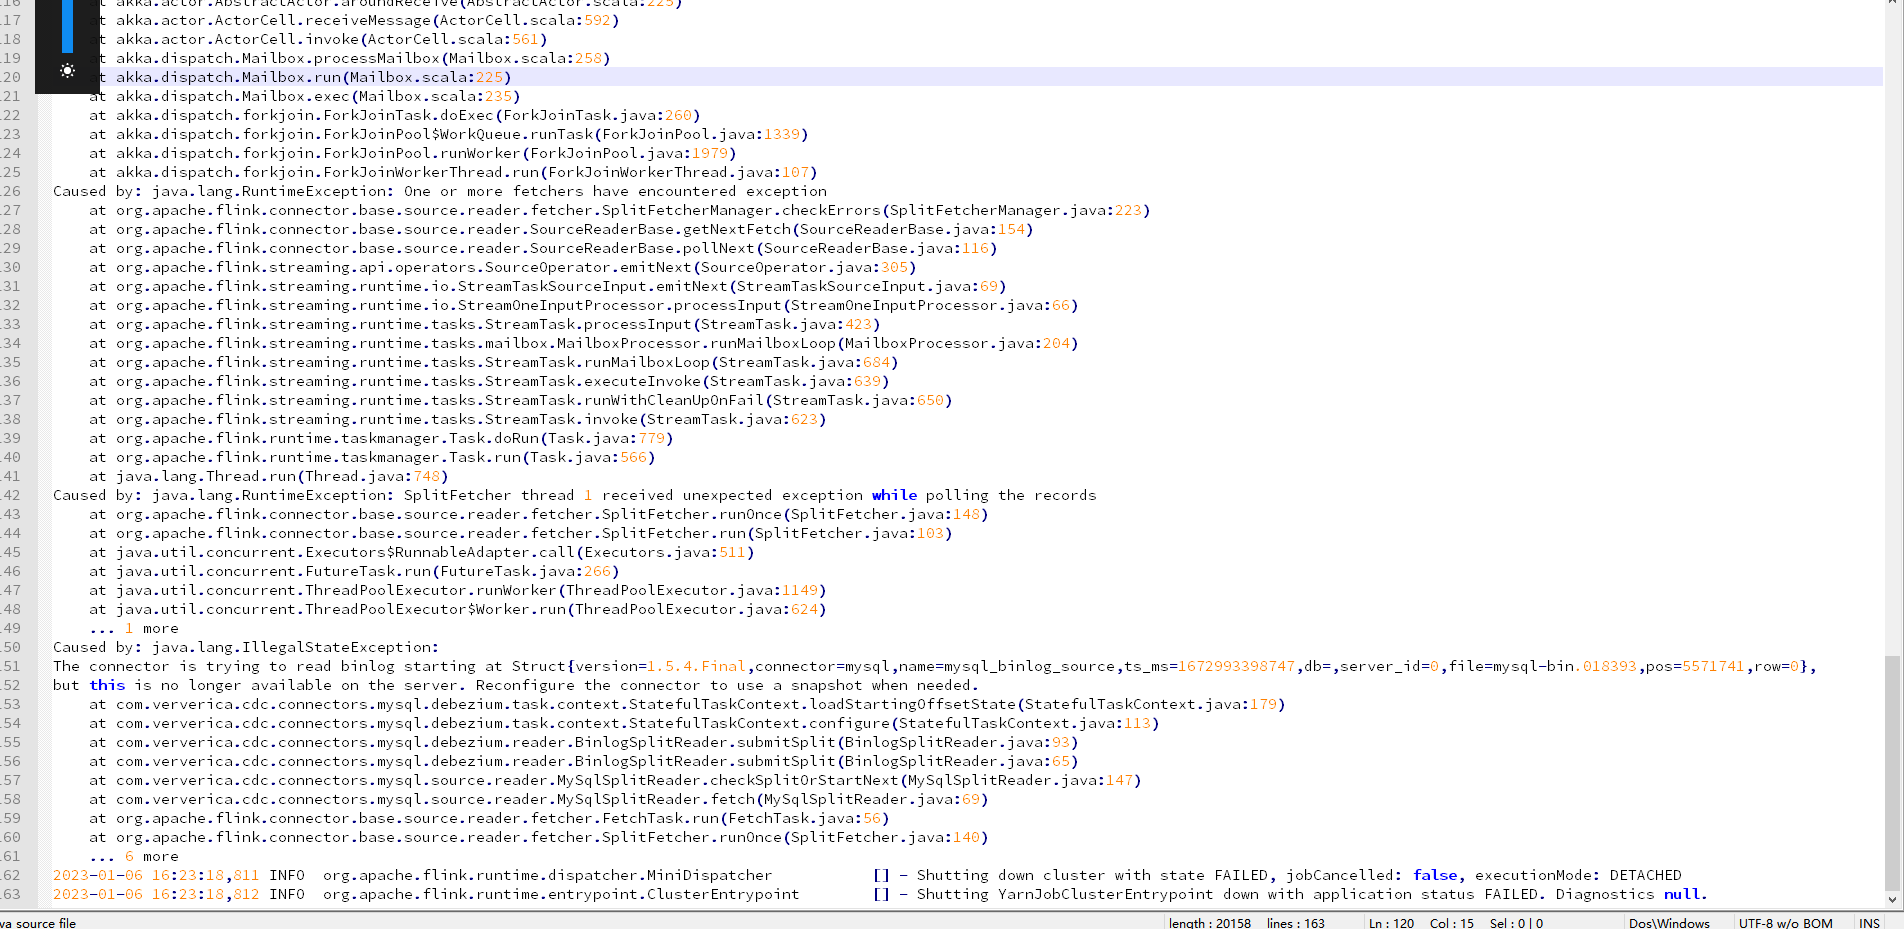Click the line 'ForkJoinPool$WorkQueue.runTask(ForkJoinPool.java:1339)'
The width and height of the screenshot is (1904, 929).
448,134
